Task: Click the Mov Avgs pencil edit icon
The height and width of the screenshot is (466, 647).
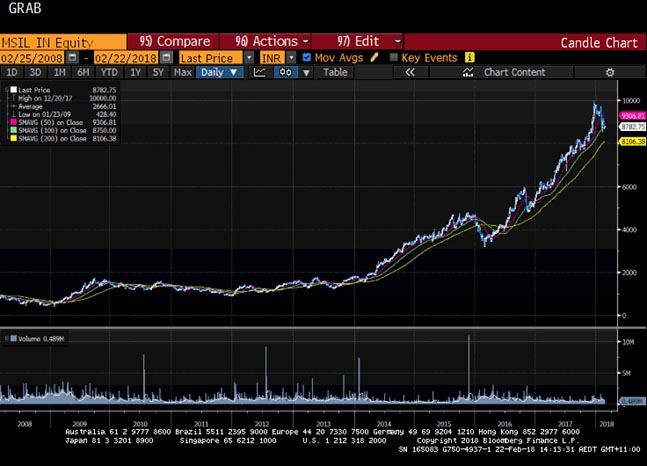Action: tap(375, 57)
